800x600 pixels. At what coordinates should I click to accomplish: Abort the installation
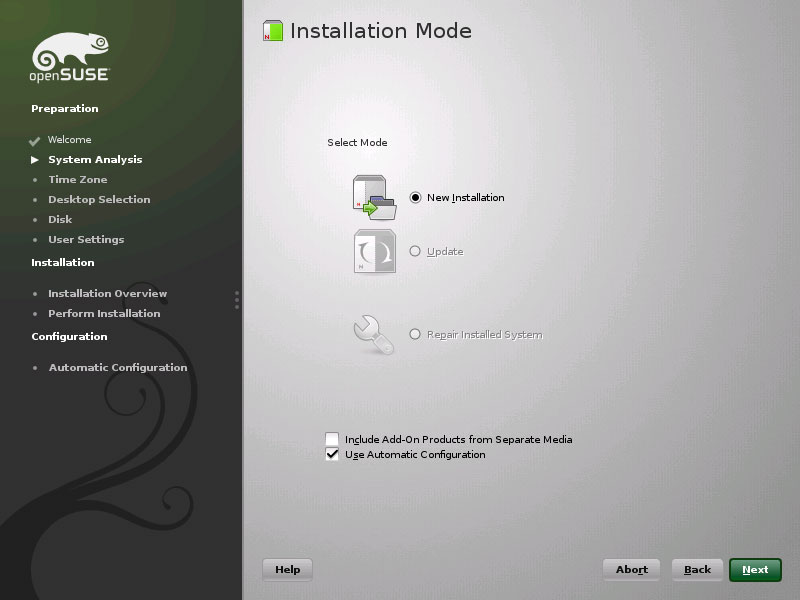[632, 569]
